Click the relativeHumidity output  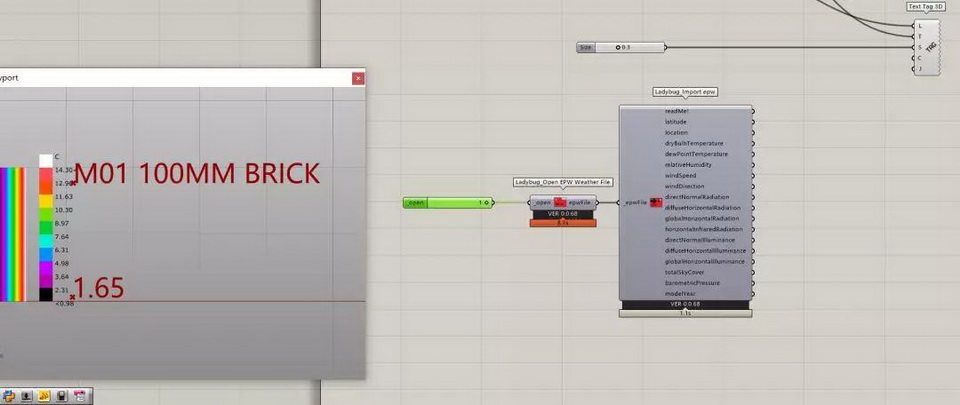(689, 165)
